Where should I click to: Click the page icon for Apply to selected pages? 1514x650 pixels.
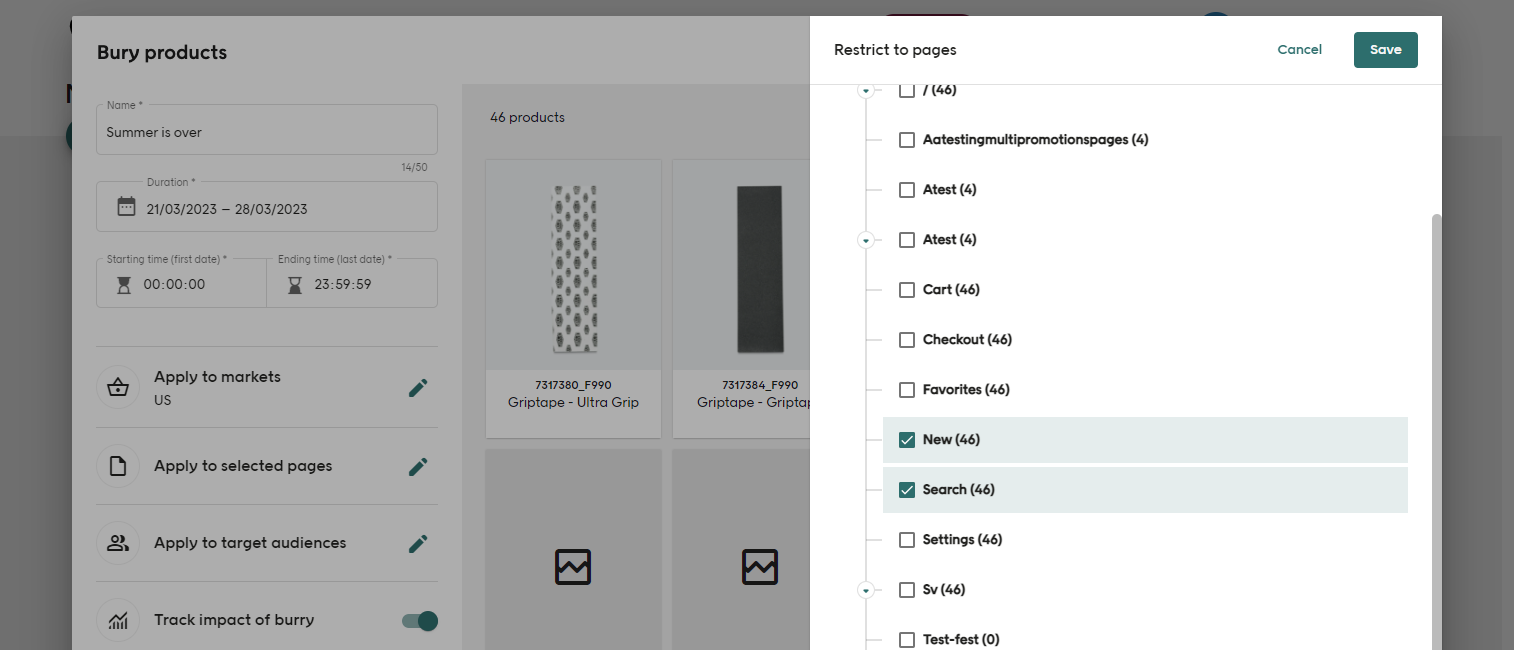[118, 466]
